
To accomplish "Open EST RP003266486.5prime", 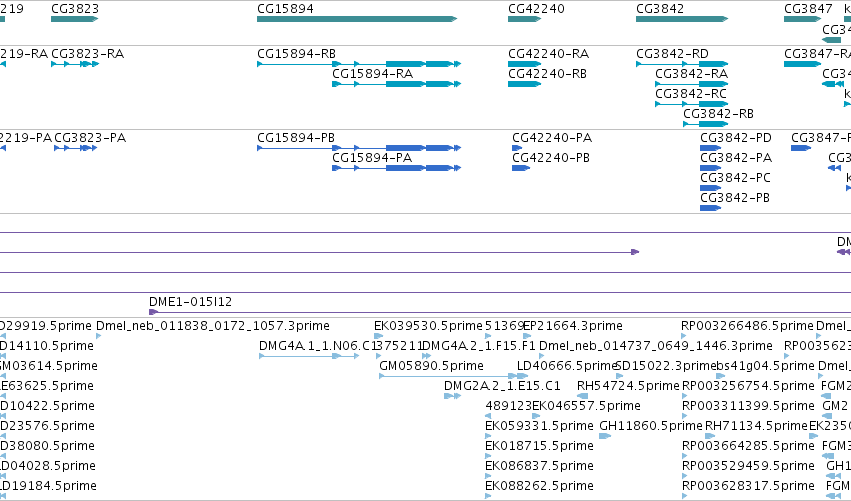I will coord(684,336).
